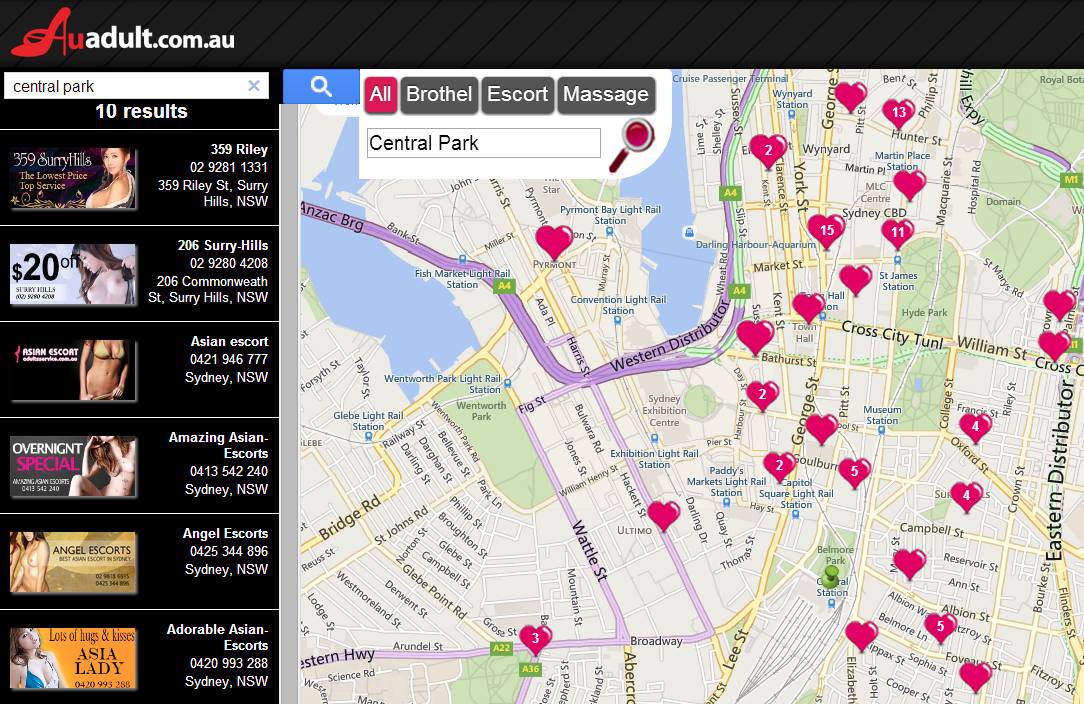Switch to the Escort category tab
Screen dimensions: 1084x704
[517, 95]
